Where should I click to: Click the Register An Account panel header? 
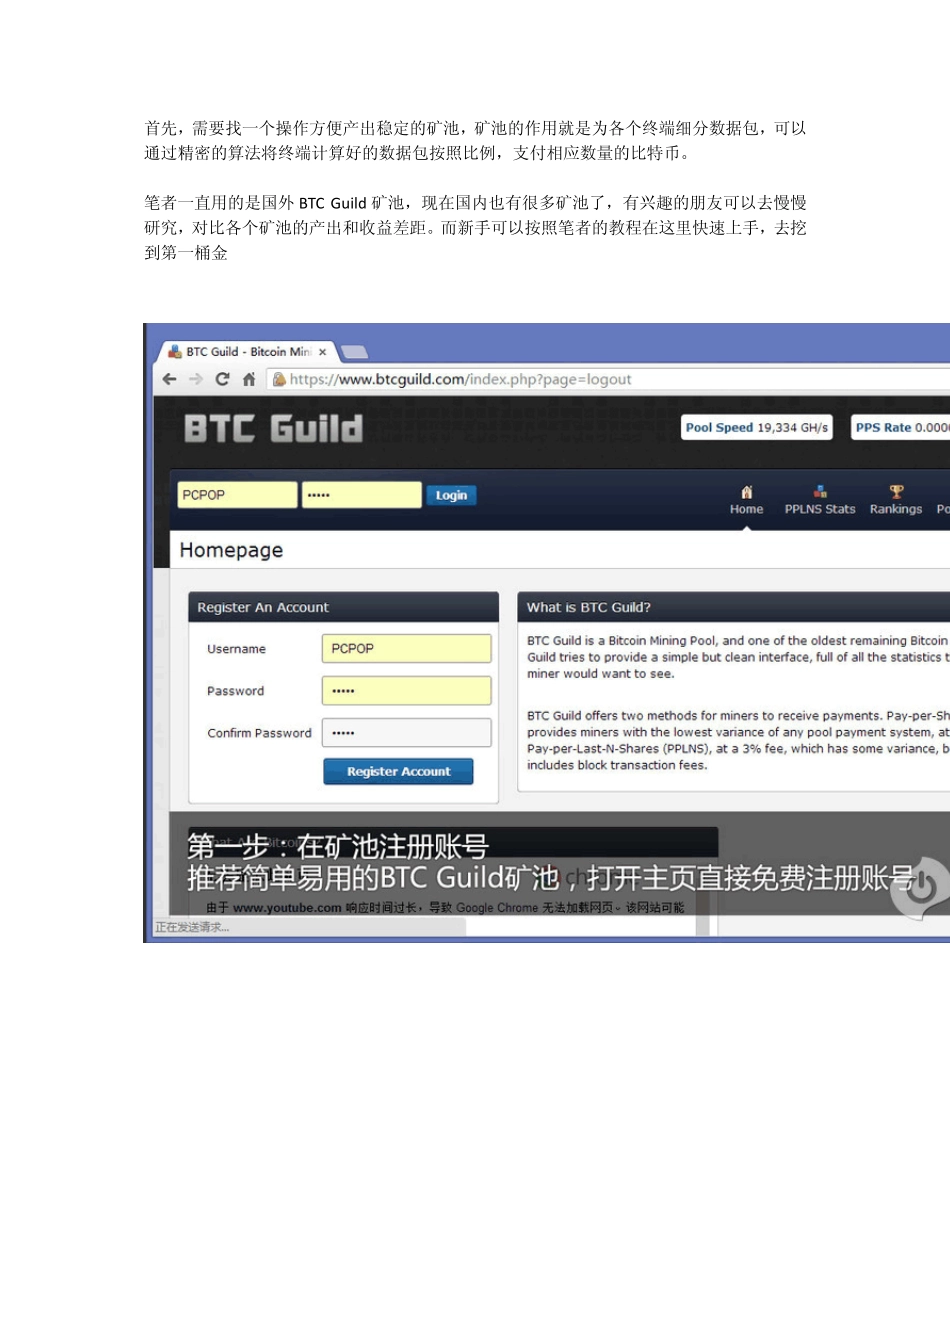click(x=343, y=607)
